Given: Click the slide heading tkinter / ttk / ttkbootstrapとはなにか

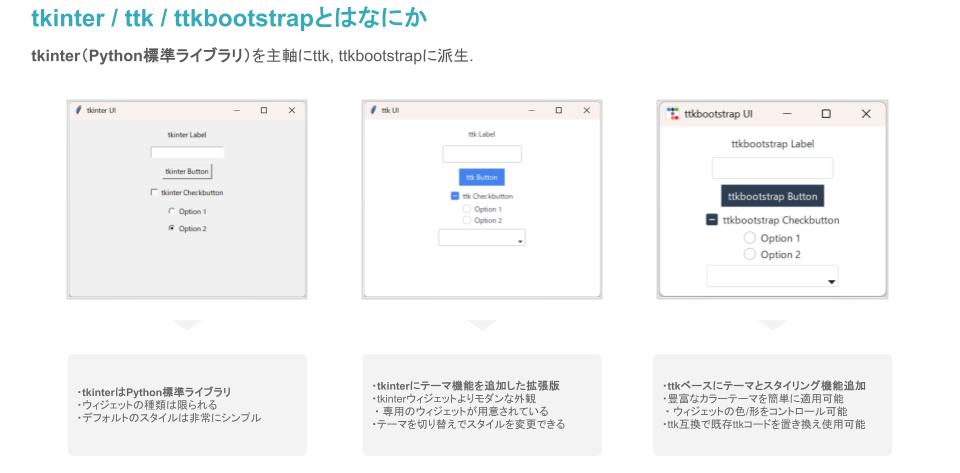Looking at the screenshot, I should tap(229, 18).
